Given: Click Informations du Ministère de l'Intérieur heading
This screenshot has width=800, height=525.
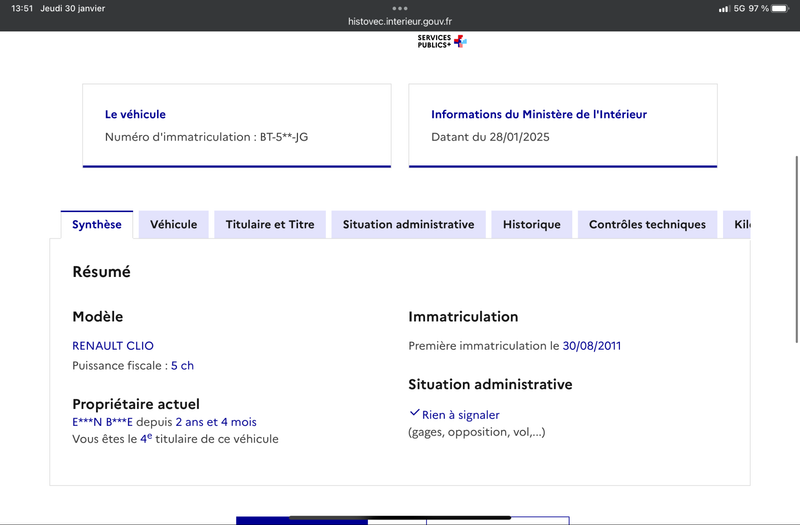Looking at the screenshot, I should 539,114.
